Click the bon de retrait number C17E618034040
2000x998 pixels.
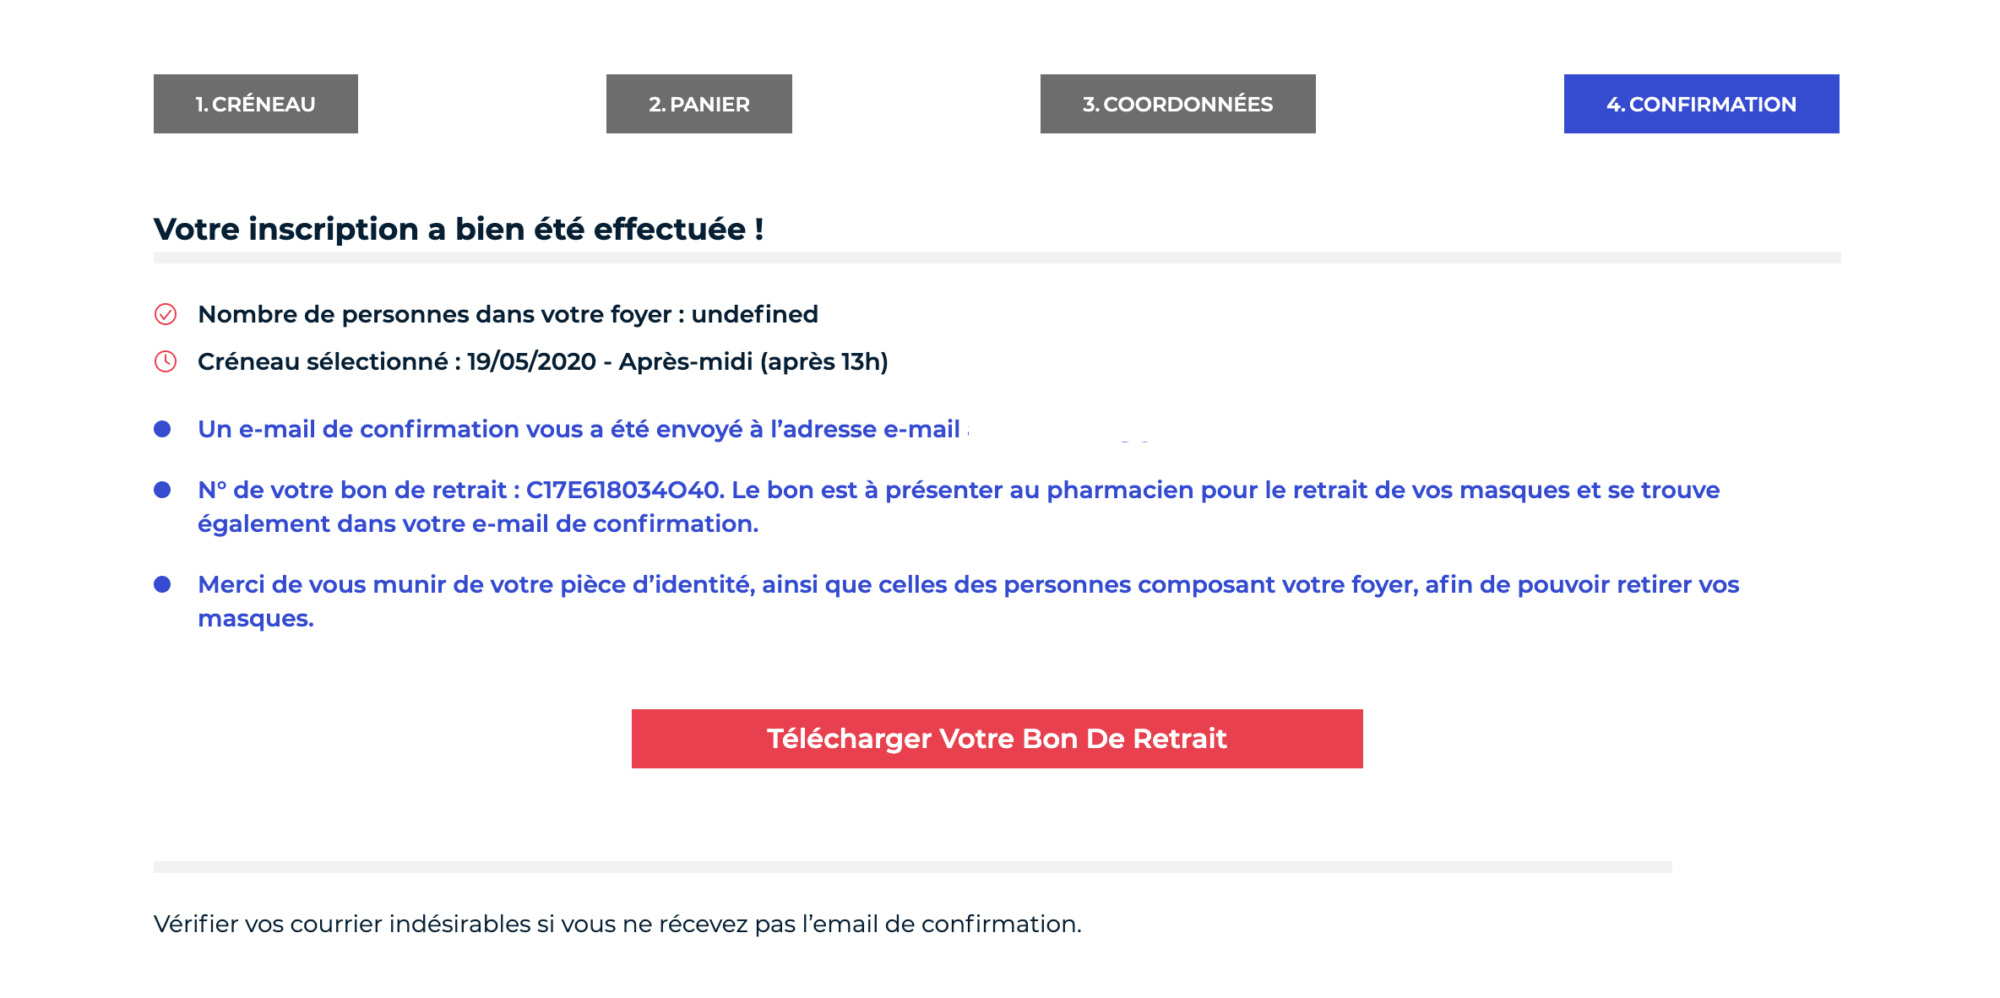click(x=624, y=490)
